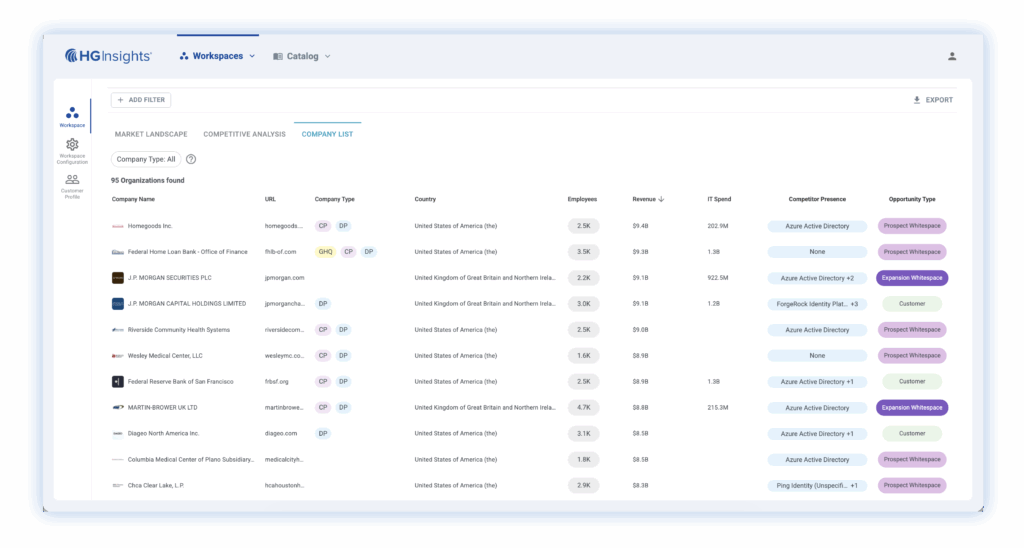Expand the Catalog dropdown menu
The image size is (1024, 548).
pos(301,56)
